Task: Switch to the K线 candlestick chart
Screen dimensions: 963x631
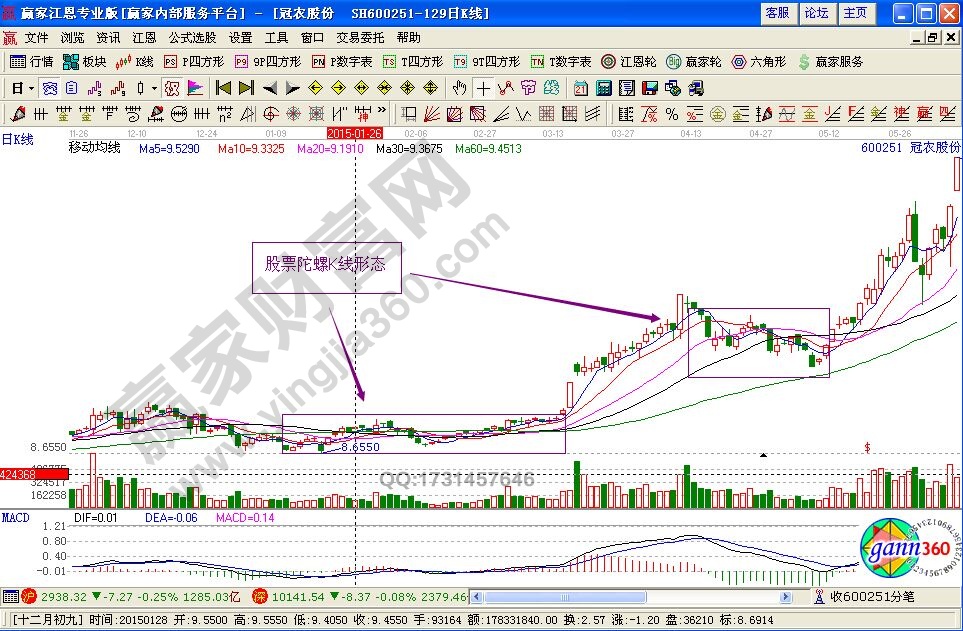Action: 136,61
